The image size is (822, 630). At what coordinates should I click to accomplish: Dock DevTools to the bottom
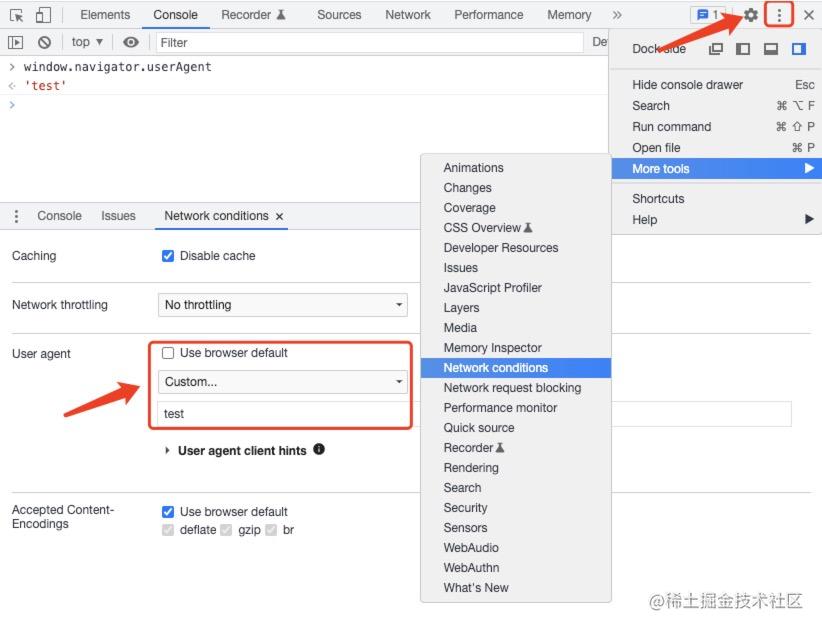pyautogui.click(x=768, y=48)
